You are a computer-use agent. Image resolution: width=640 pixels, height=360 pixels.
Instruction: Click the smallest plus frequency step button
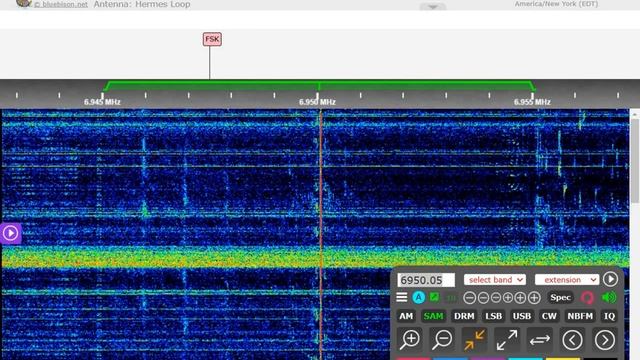click(507, 298)
